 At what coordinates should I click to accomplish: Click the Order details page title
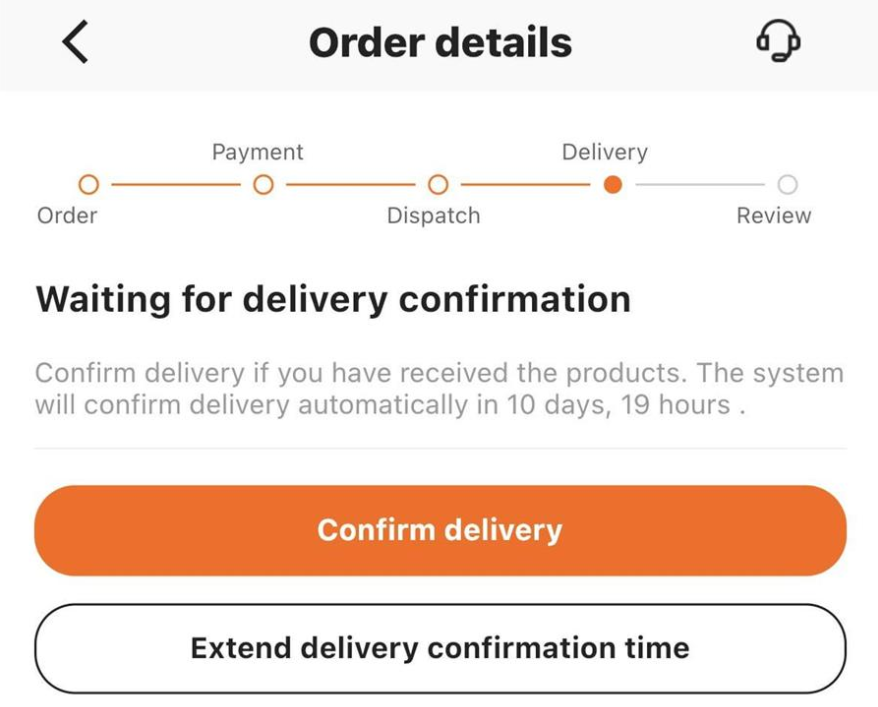440,43
